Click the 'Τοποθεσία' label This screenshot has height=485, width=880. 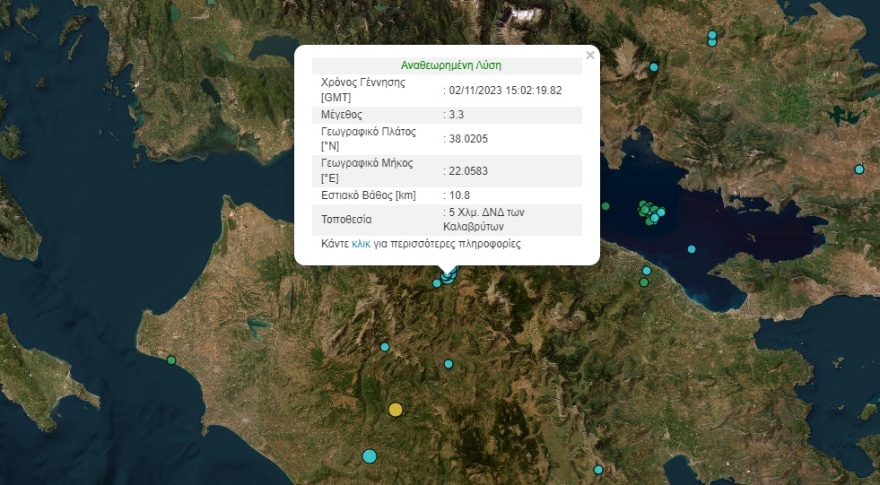[346, 219]
